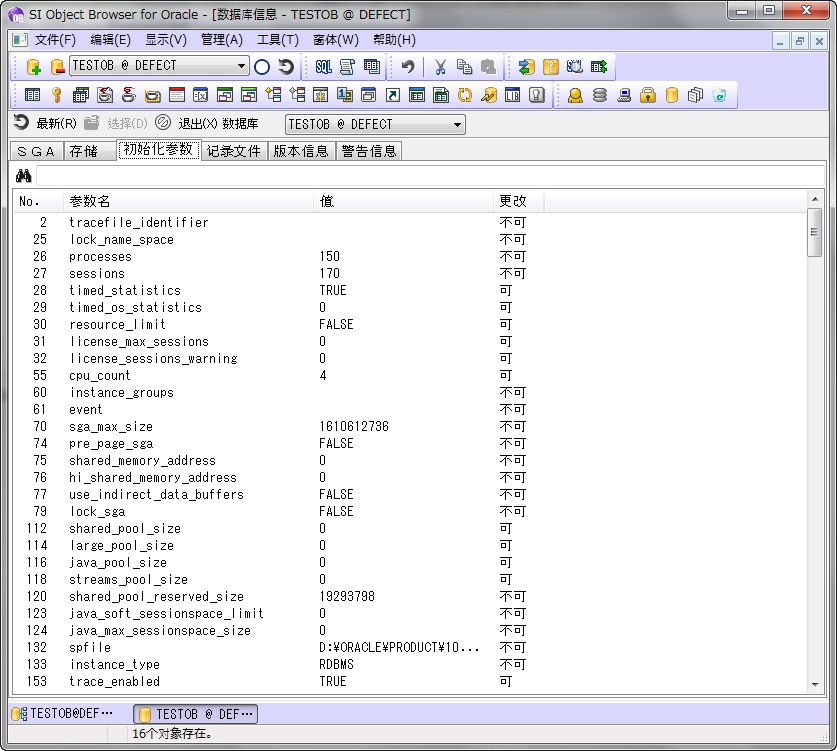This screenshot has height=751, width=837.
Task: Click the undo arrow toolbar icon
Action: 408,66
